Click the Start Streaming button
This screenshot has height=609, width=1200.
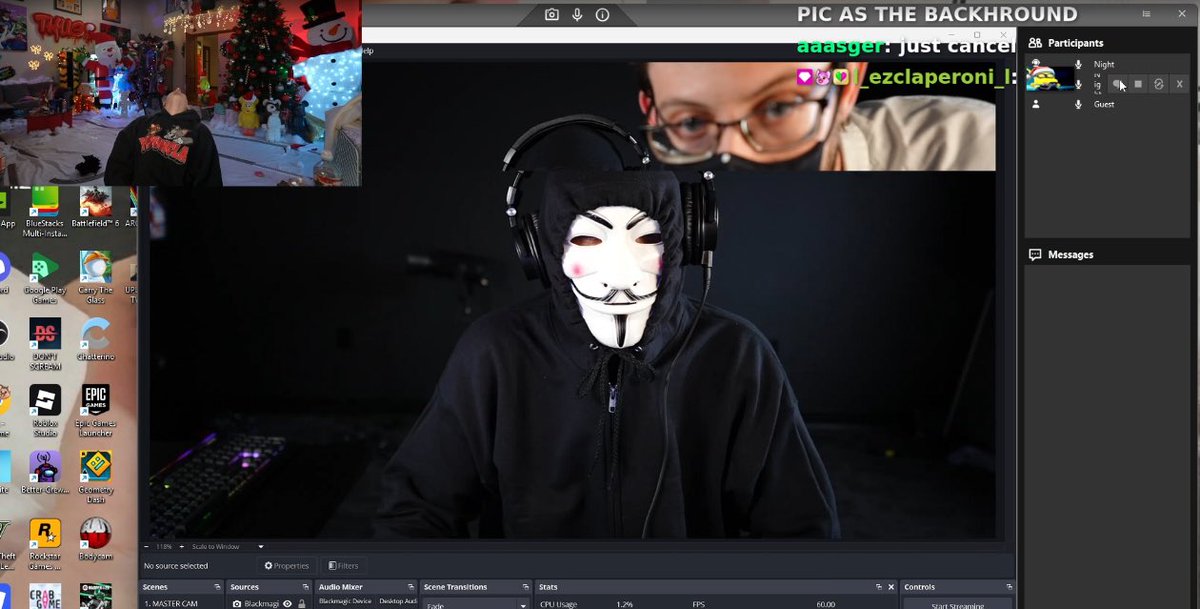[x=960, y=606]
